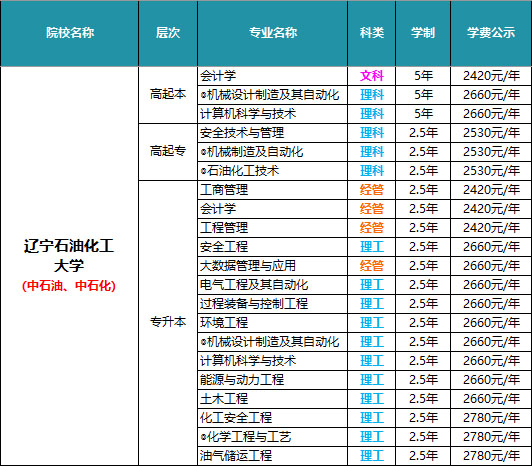The image size is (532, 466).
Task: Select the 高起专 level cell
Action: [x=168, y=151]
